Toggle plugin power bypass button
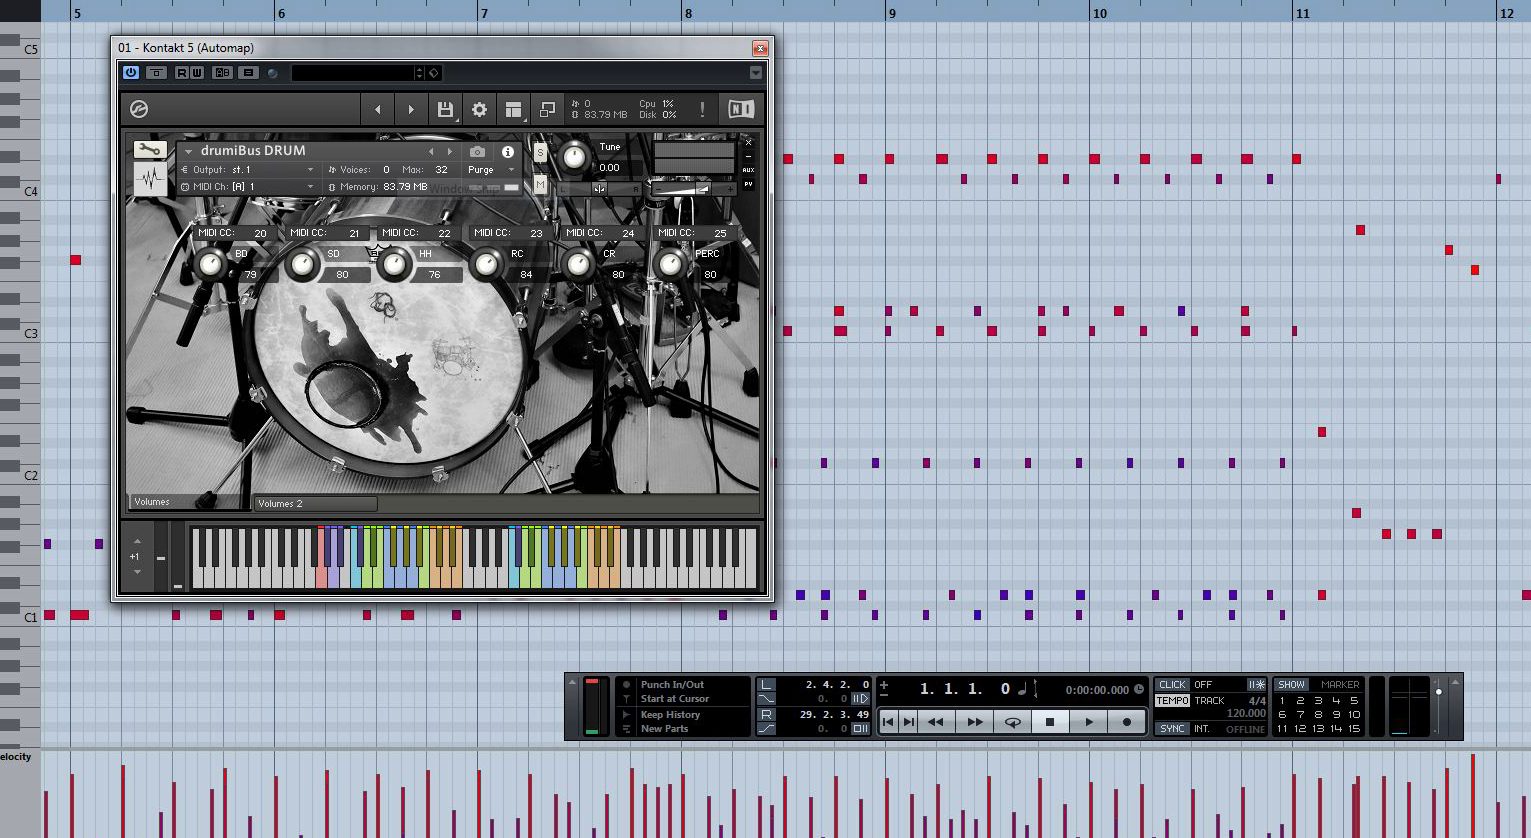 click(x=131, y=72)
